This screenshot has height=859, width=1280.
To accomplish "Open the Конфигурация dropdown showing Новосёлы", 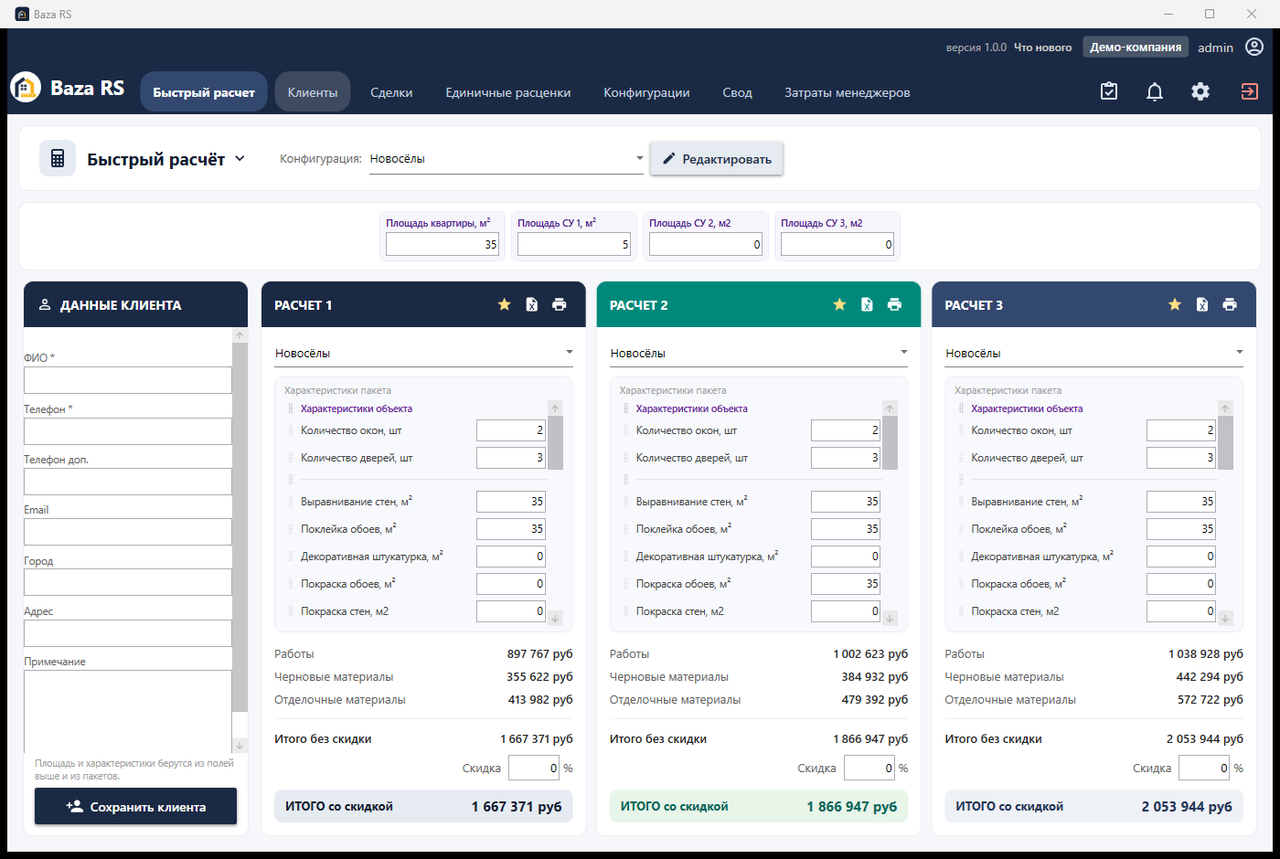I will click(506, 159).
